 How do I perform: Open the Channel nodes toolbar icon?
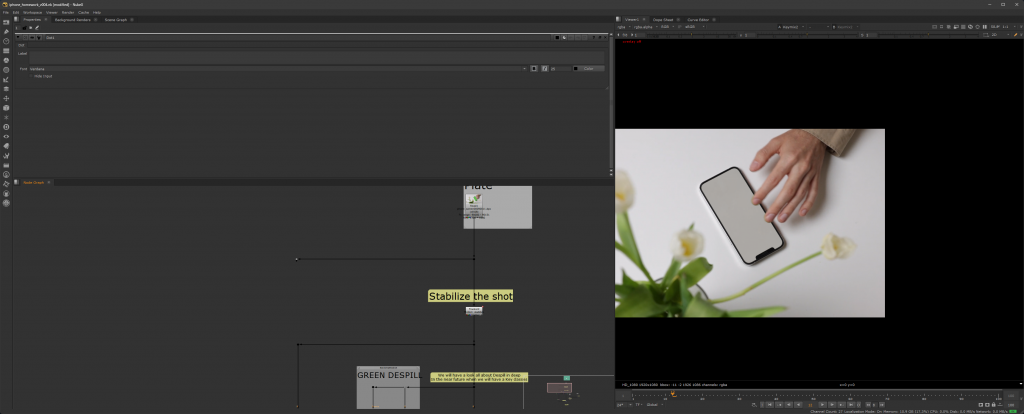pos(6,50)
